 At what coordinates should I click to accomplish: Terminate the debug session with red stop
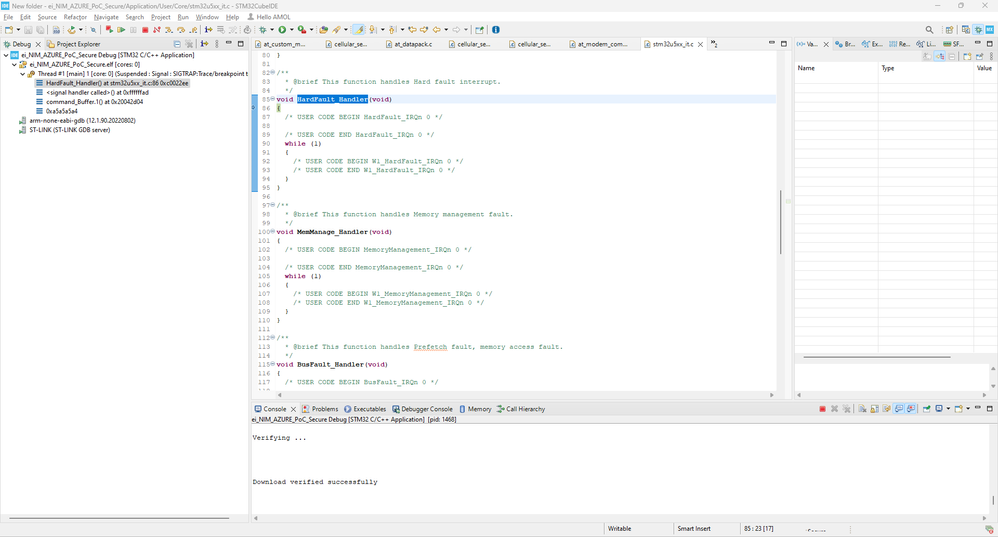(145, 29)
